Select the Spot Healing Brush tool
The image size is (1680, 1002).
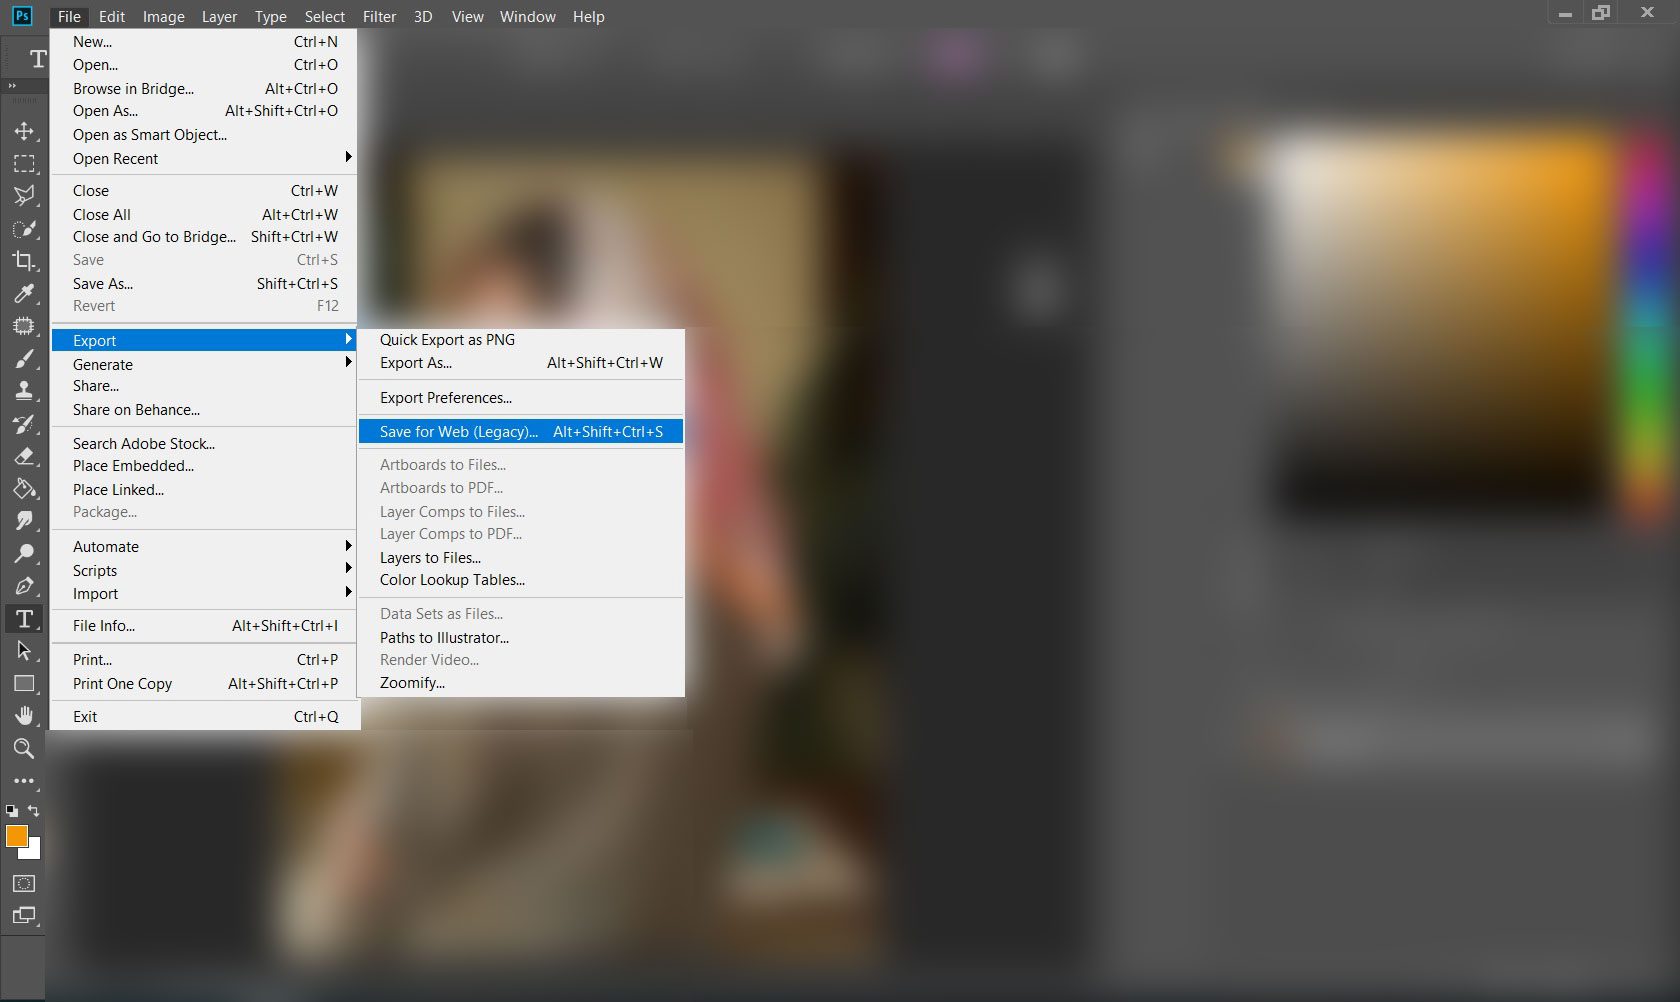[x=24, y=326]
